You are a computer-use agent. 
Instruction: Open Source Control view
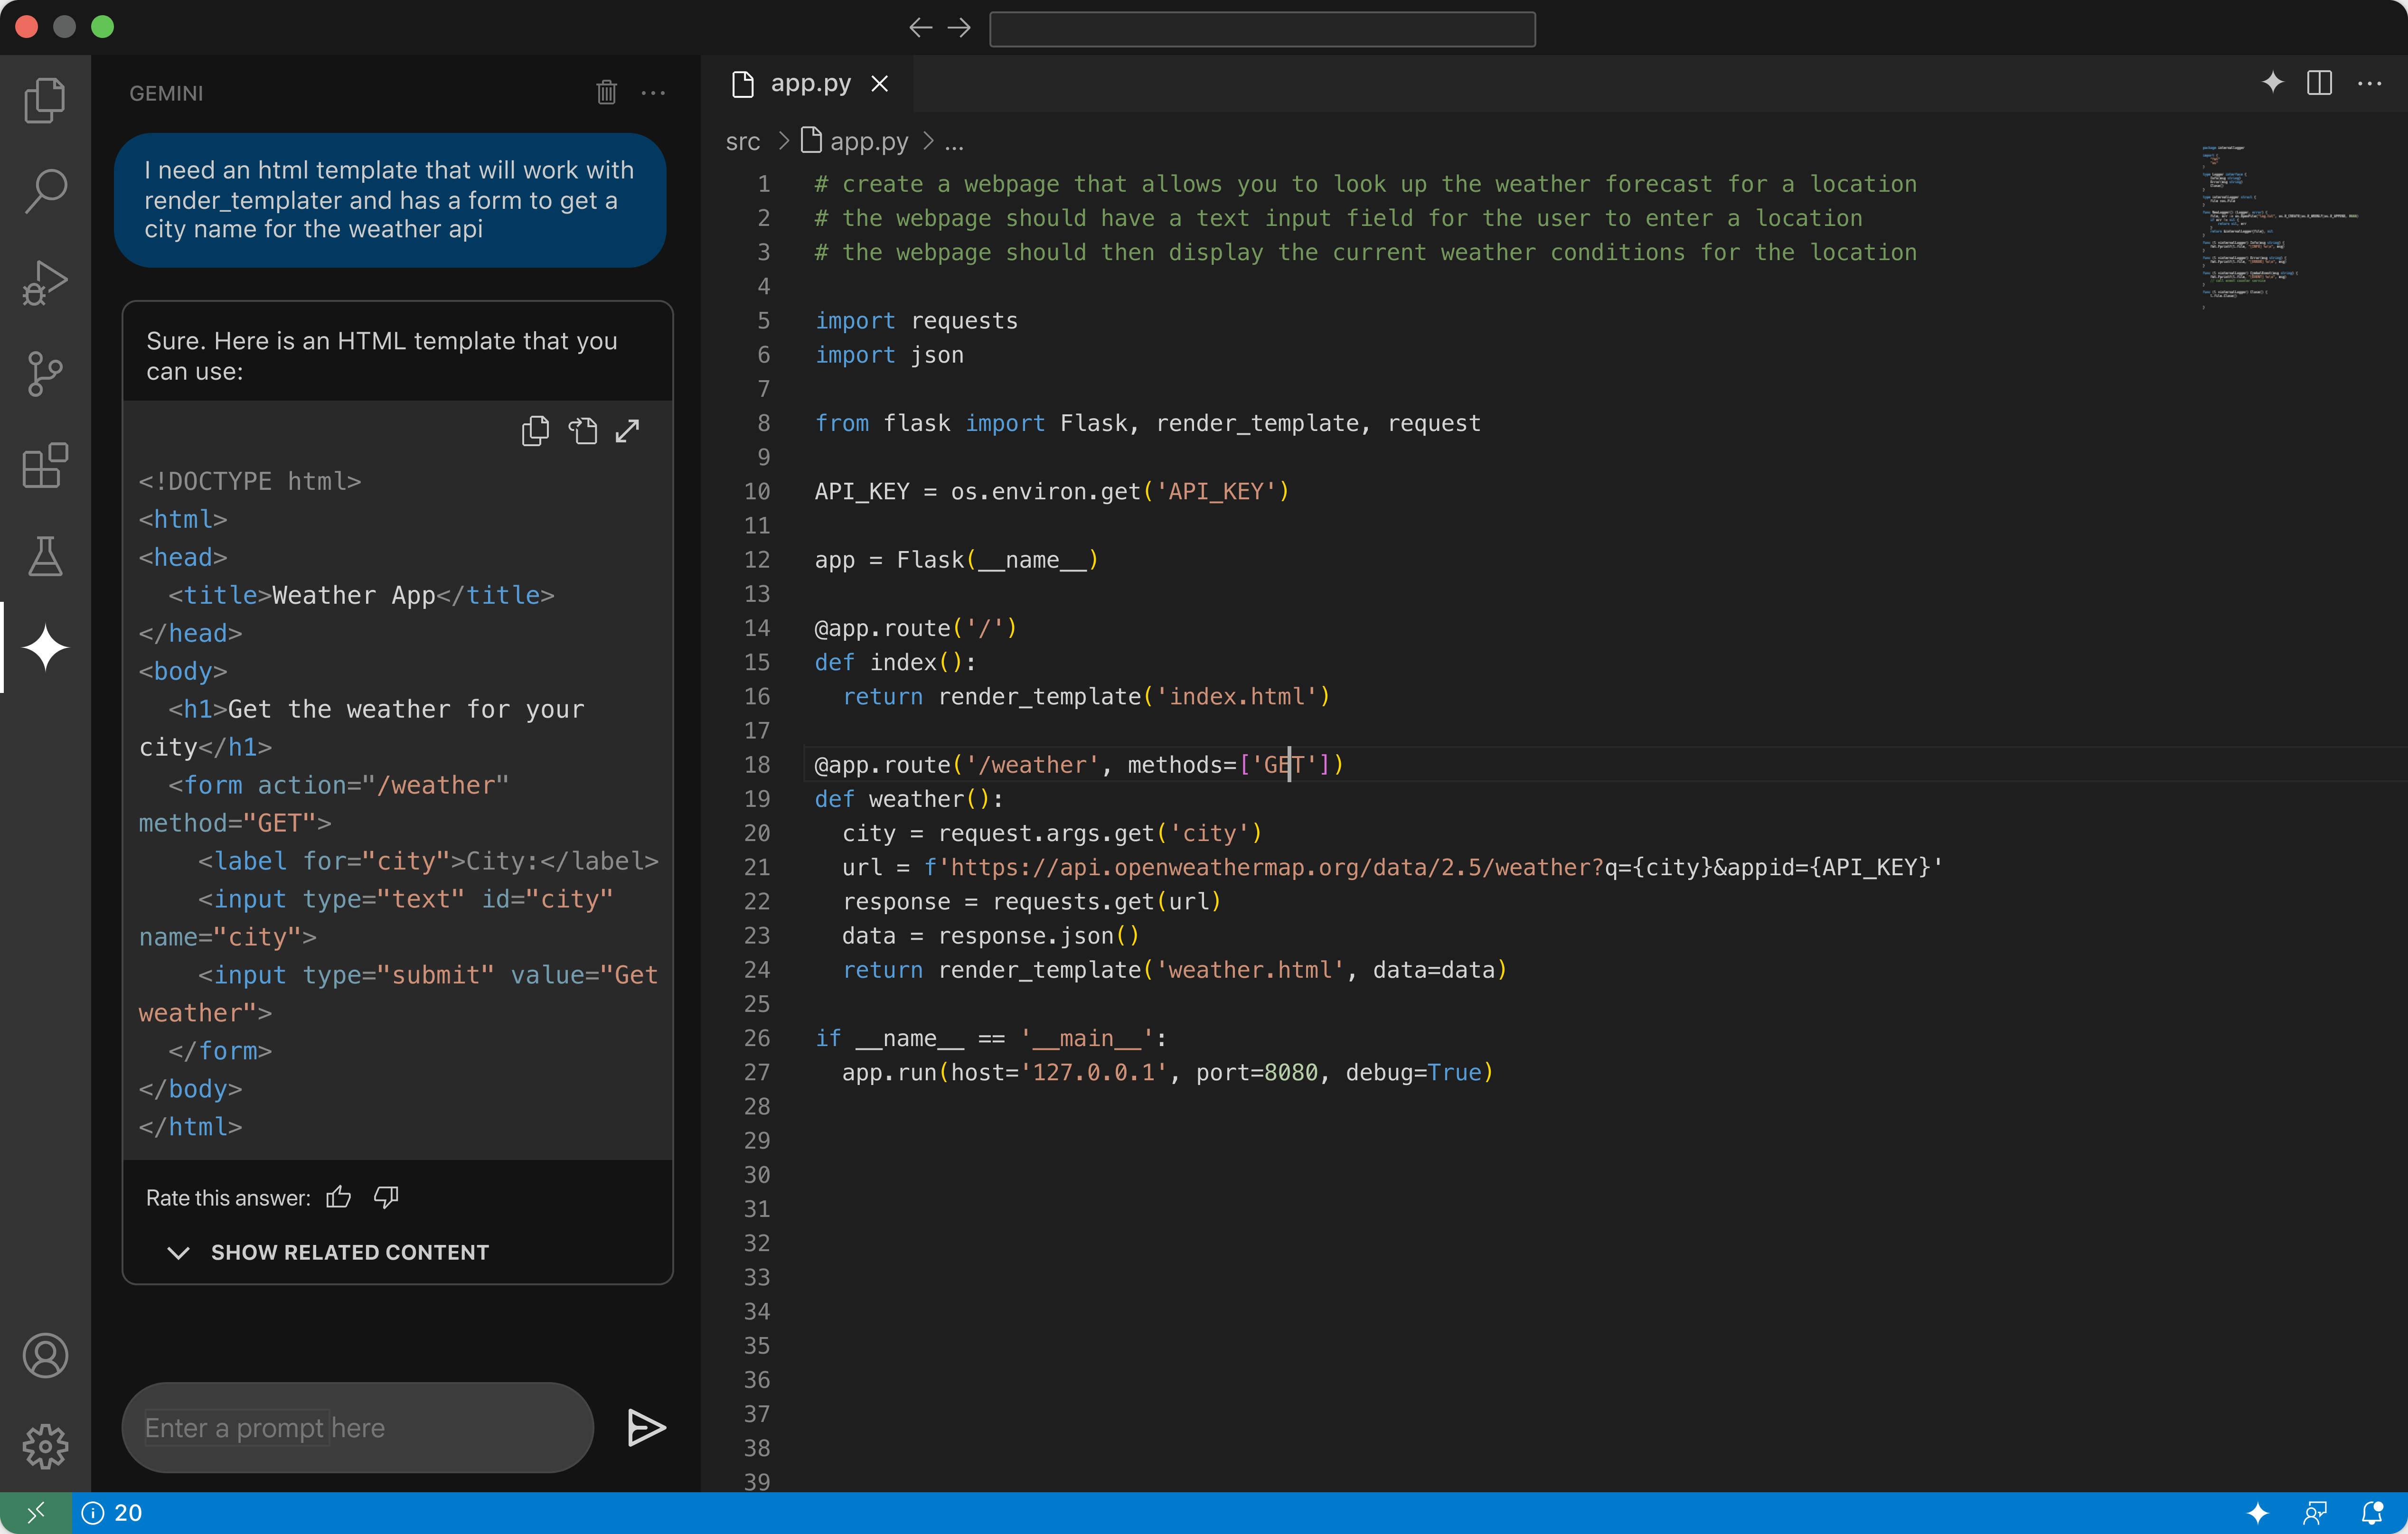[x=45, y=374]
